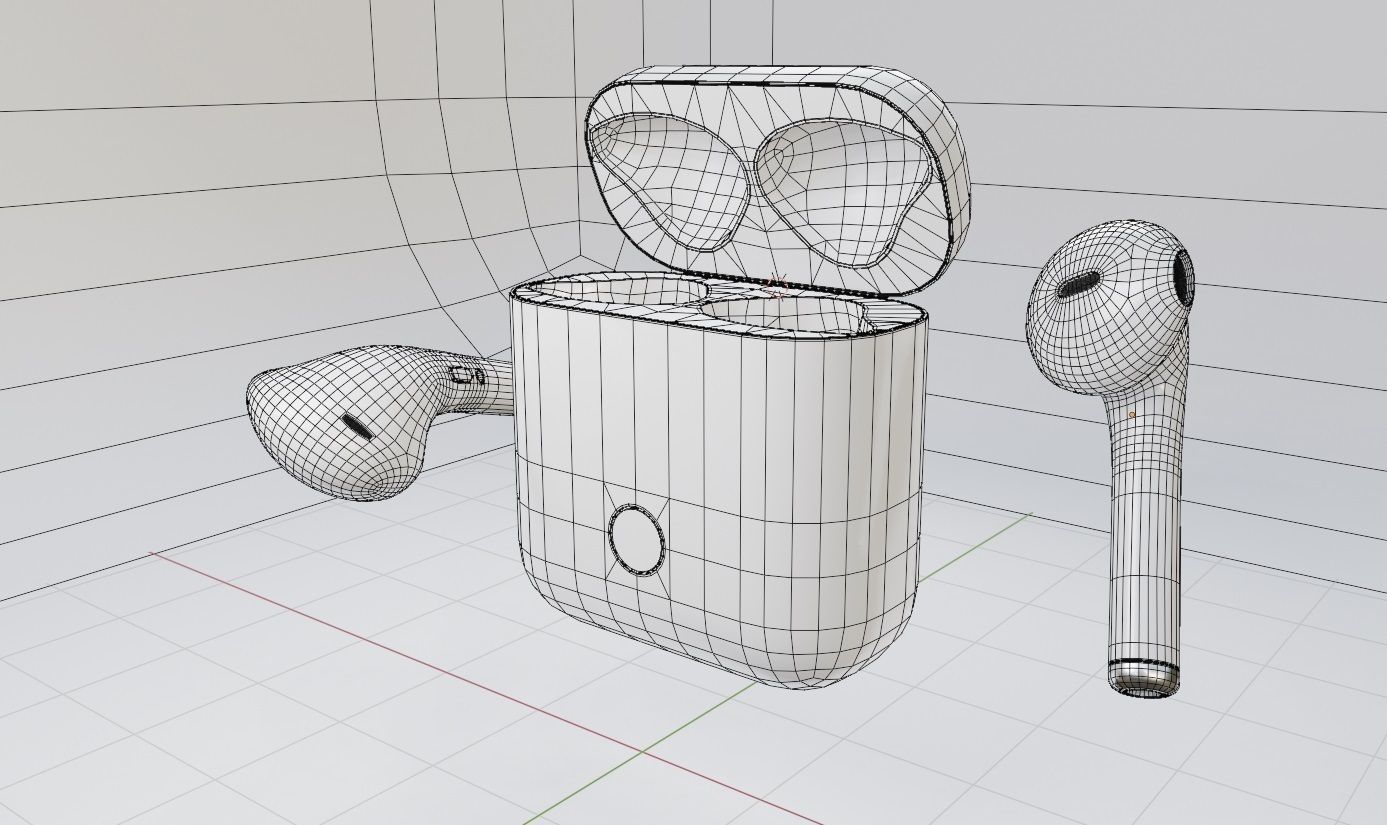Click the left earbud cavity inside the lid
This screenshot has width=1387, height=825.
pyautogui.click(x=671, y=181)
